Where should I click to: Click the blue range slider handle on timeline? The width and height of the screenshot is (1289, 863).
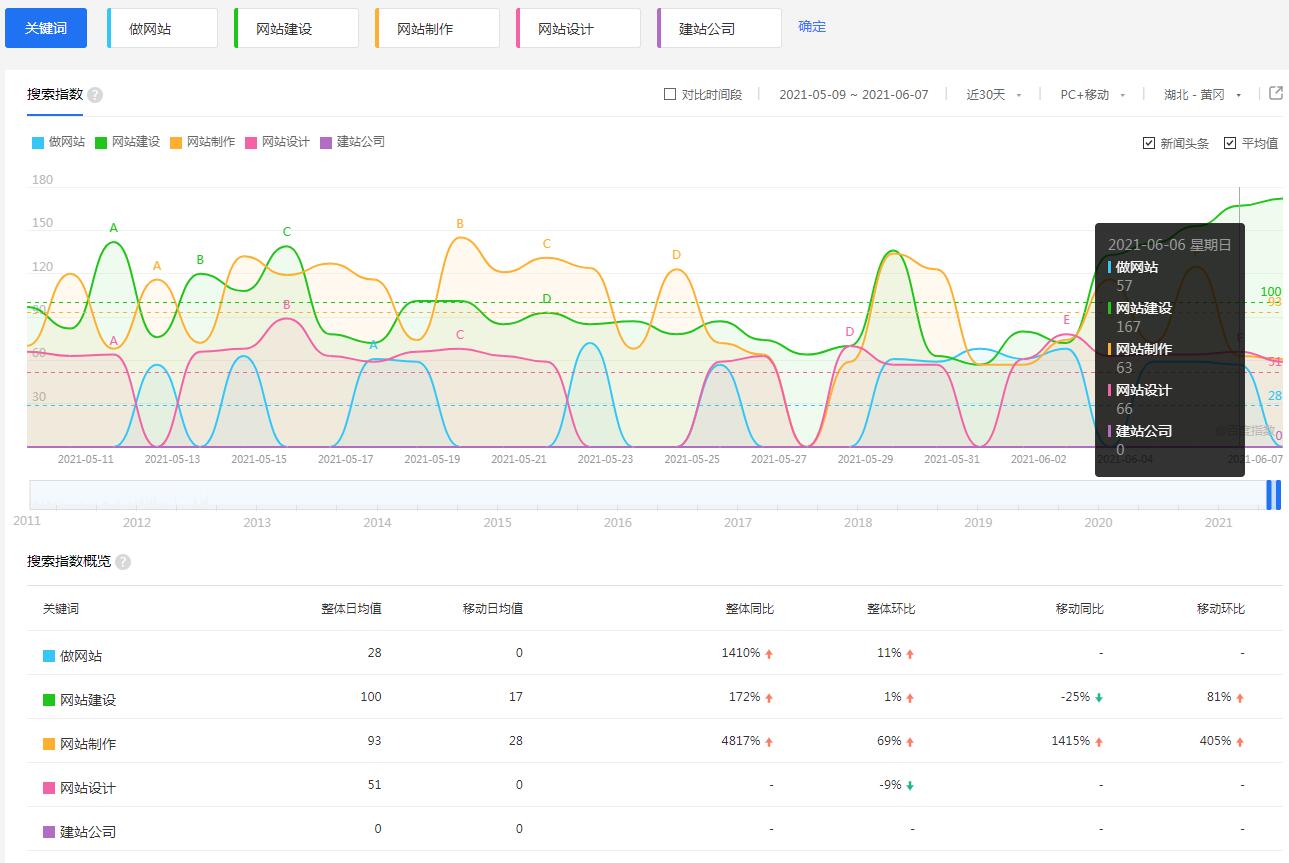click(1274, 495)
